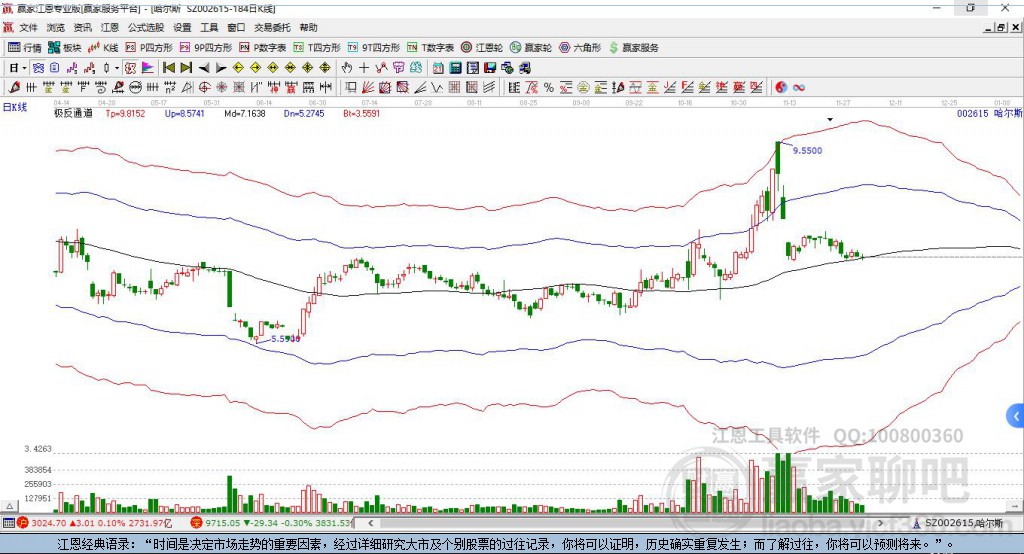Step chart left with black left arrow
Screen dimensions: 1024x554
(x=204, y=68)
